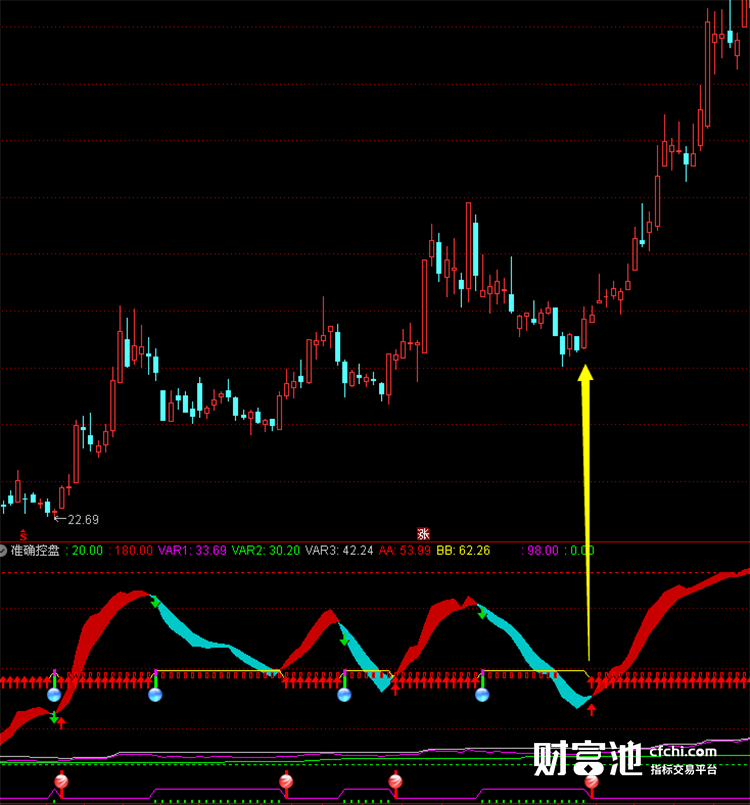This screenshot has height=805, width=750.
Task: Select the VAR1: 33.69 readout
Action: (192, 550)
